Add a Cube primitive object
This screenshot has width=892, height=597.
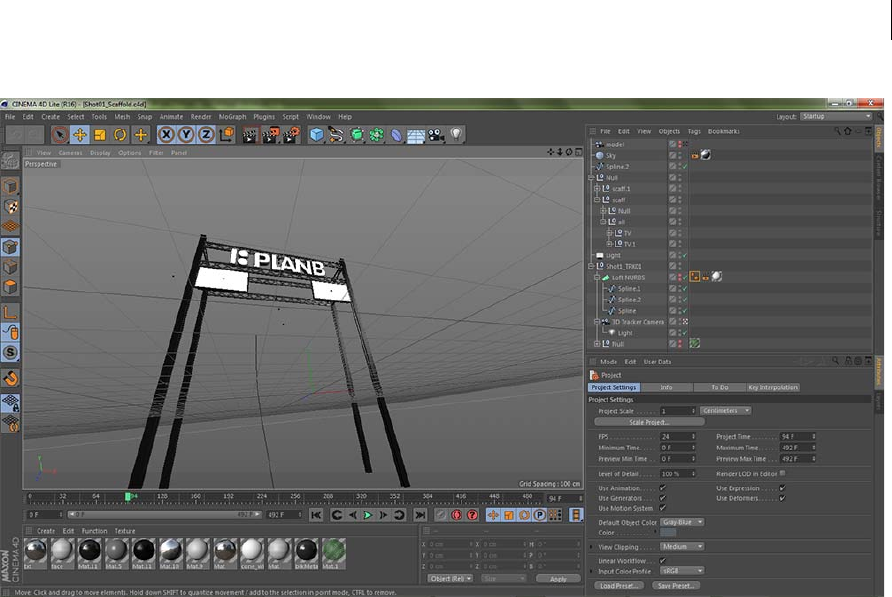pyautogui.click(x=316, y=135)
